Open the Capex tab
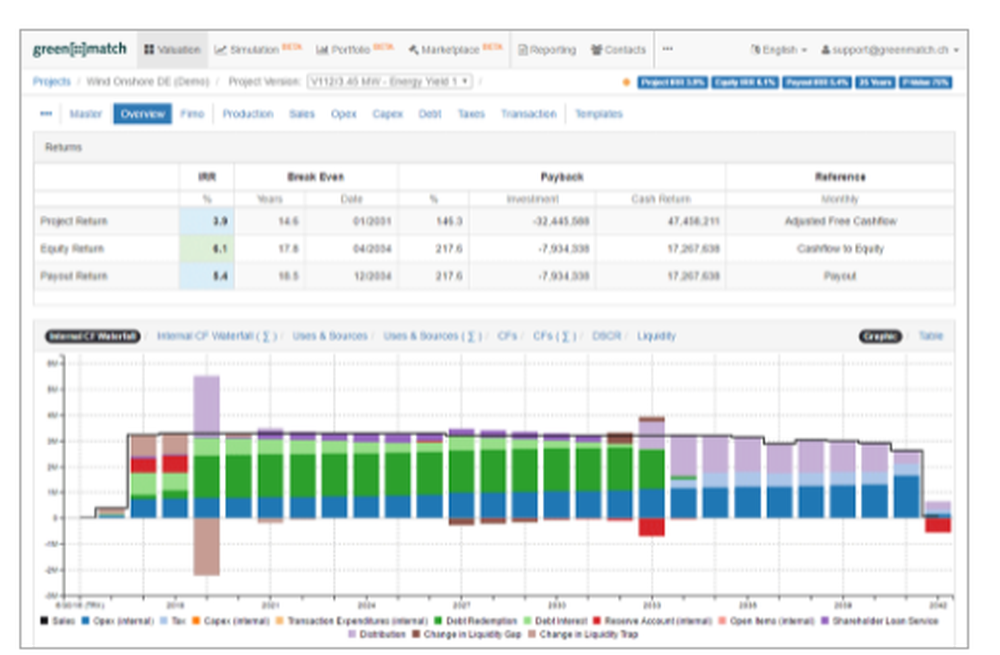The width and height of the screenshot is (1000, 655). click(x=387, y=114)
